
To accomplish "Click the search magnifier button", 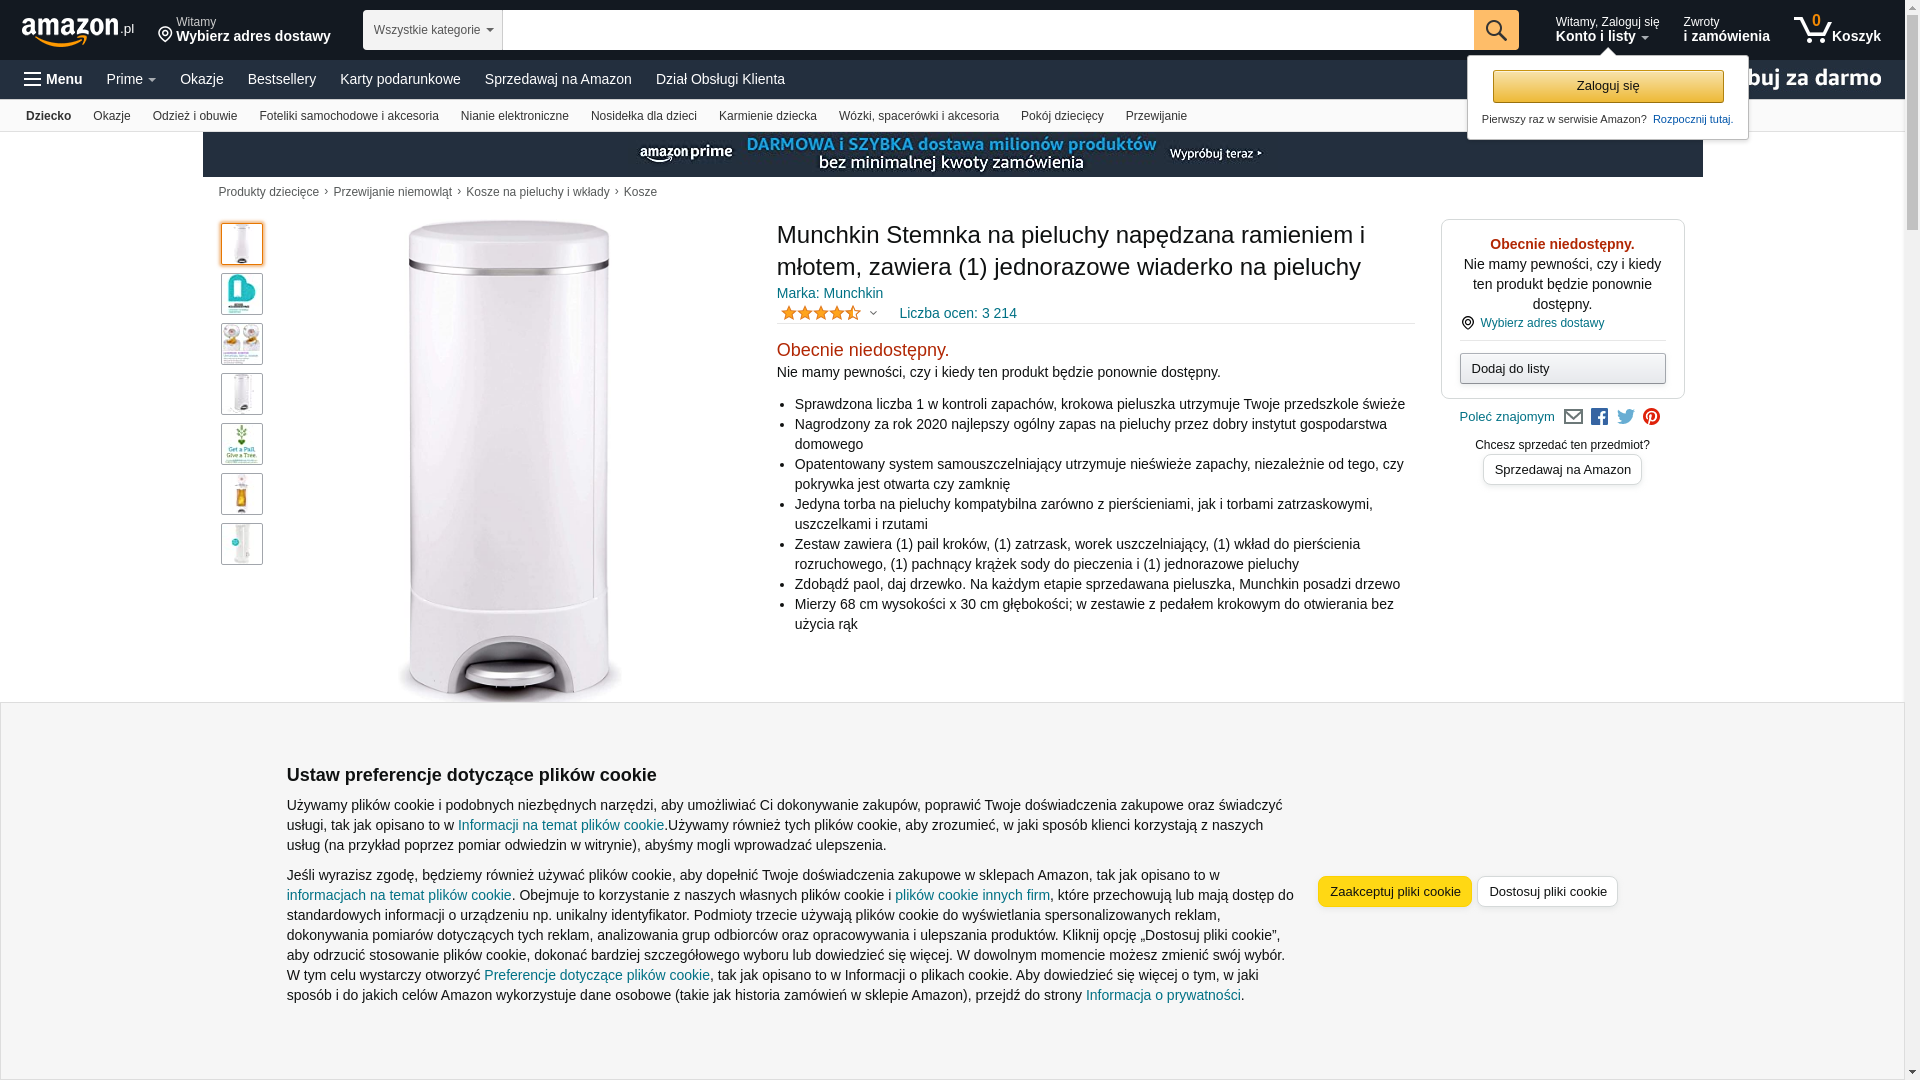I will (1496, 30).
